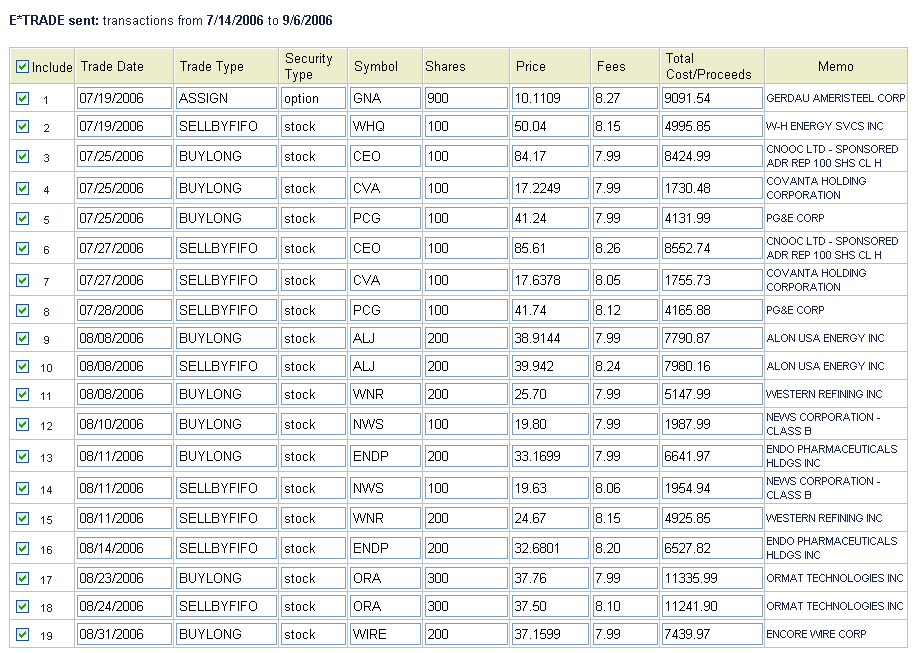Edit the Symbol field containing GNA
This screenshot has width=917, height=653.
pyautogui.click(x=384, y=98)
